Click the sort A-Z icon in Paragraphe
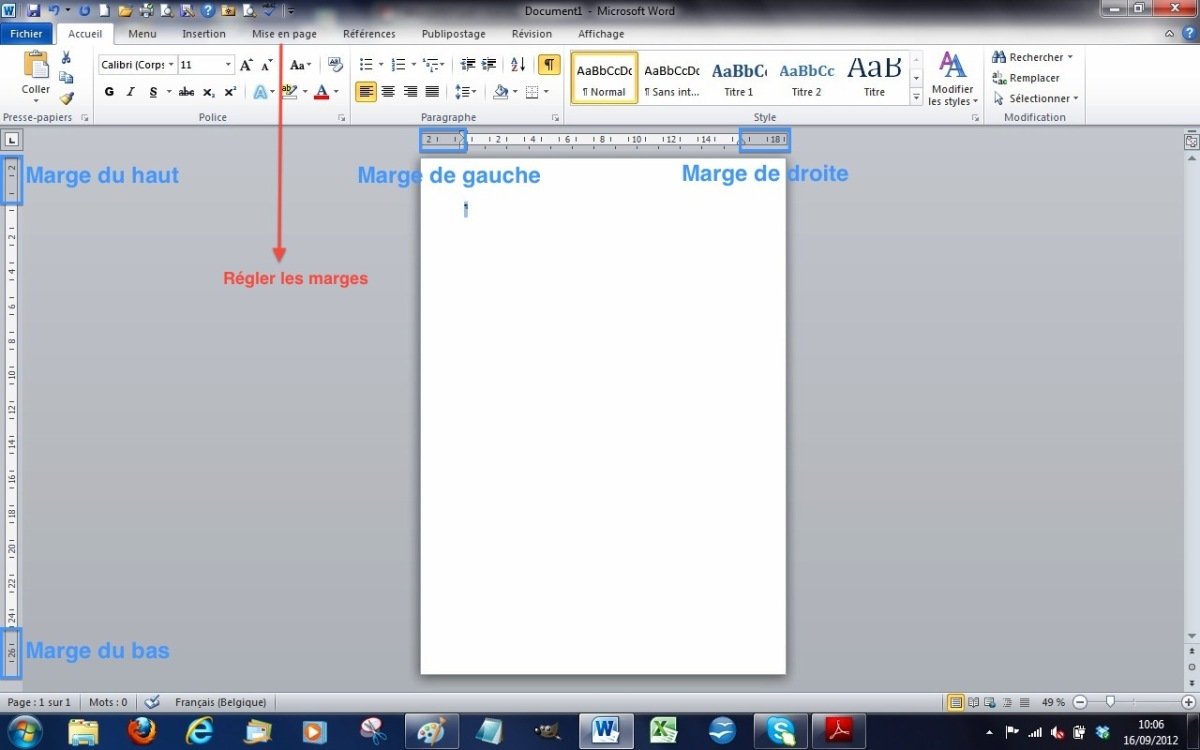 pyautogui.click(x=518, y=64)
